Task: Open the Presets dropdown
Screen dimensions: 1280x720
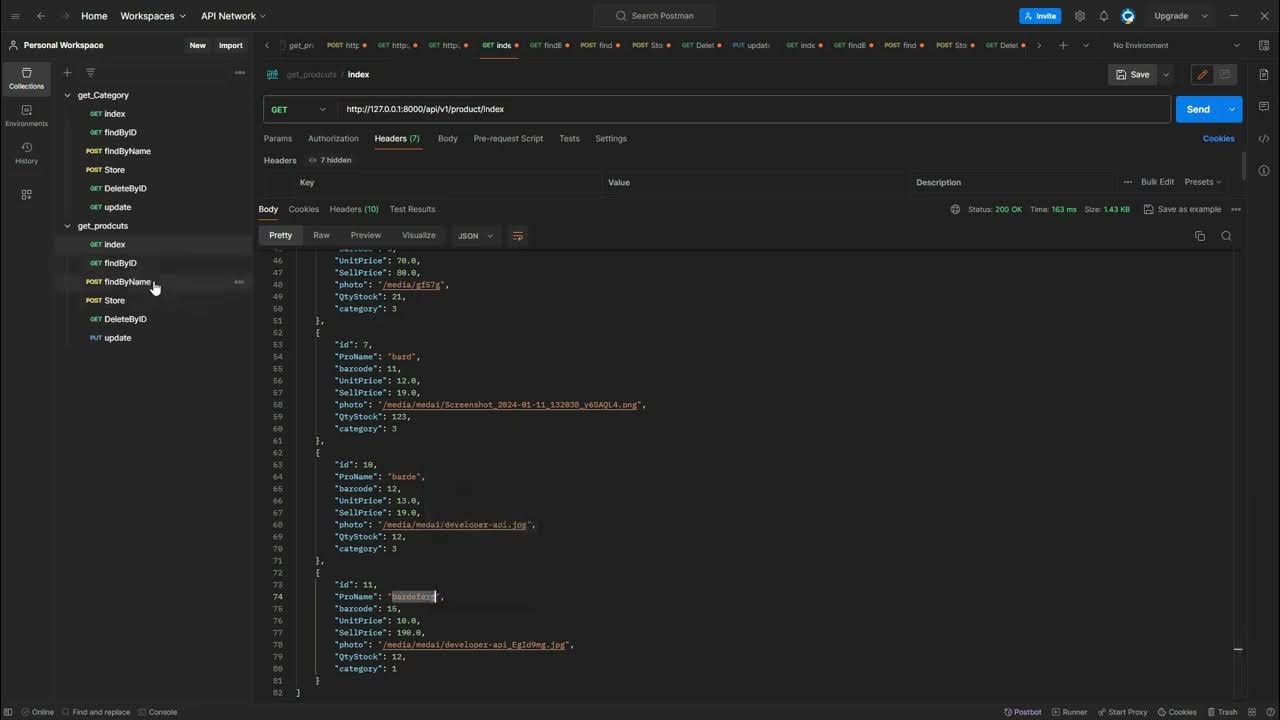Action: (1203, 182)
